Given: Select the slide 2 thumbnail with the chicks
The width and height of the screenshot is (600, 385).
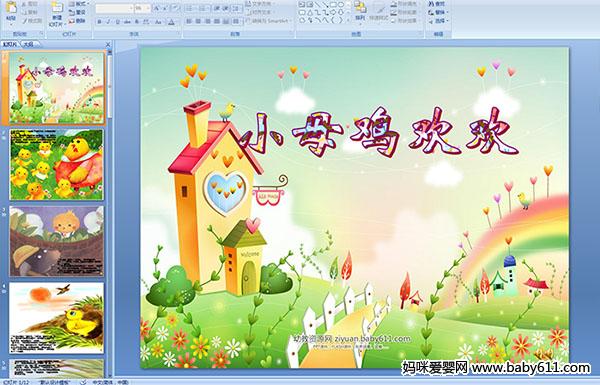Looking at the screenshot, I should [x=57, y=165].
